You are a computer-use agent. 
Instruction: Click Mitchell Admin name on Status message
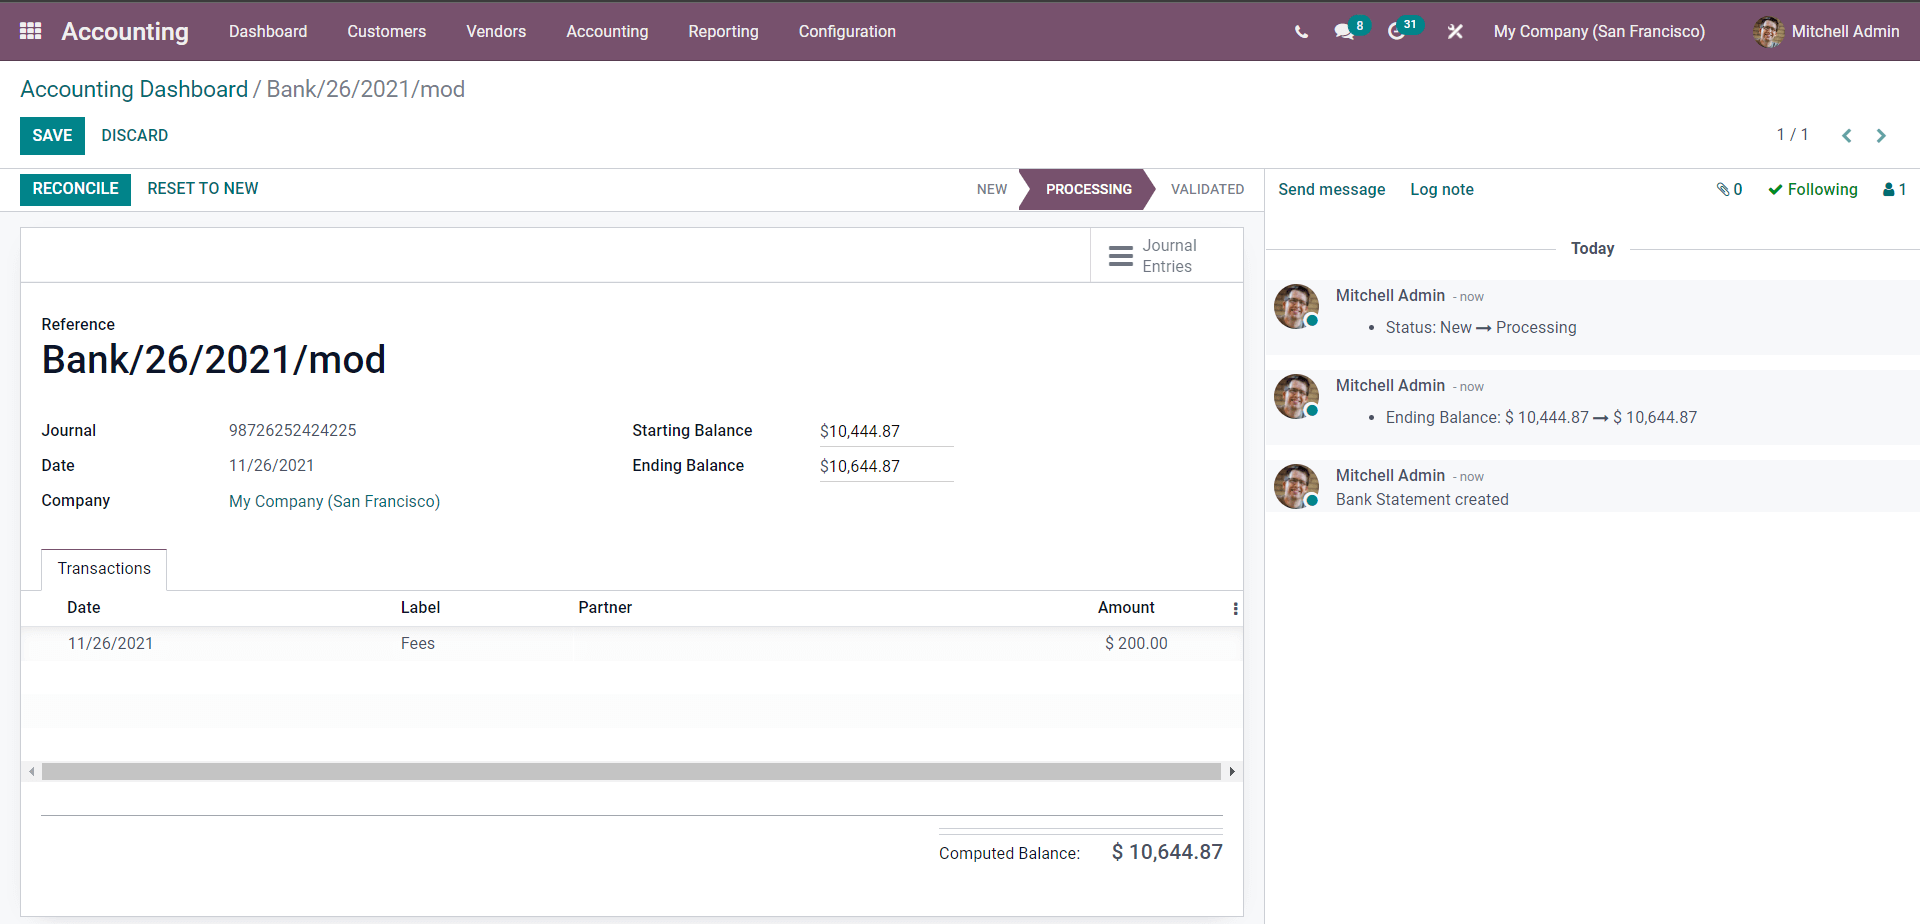click(x=1390, y=296)
